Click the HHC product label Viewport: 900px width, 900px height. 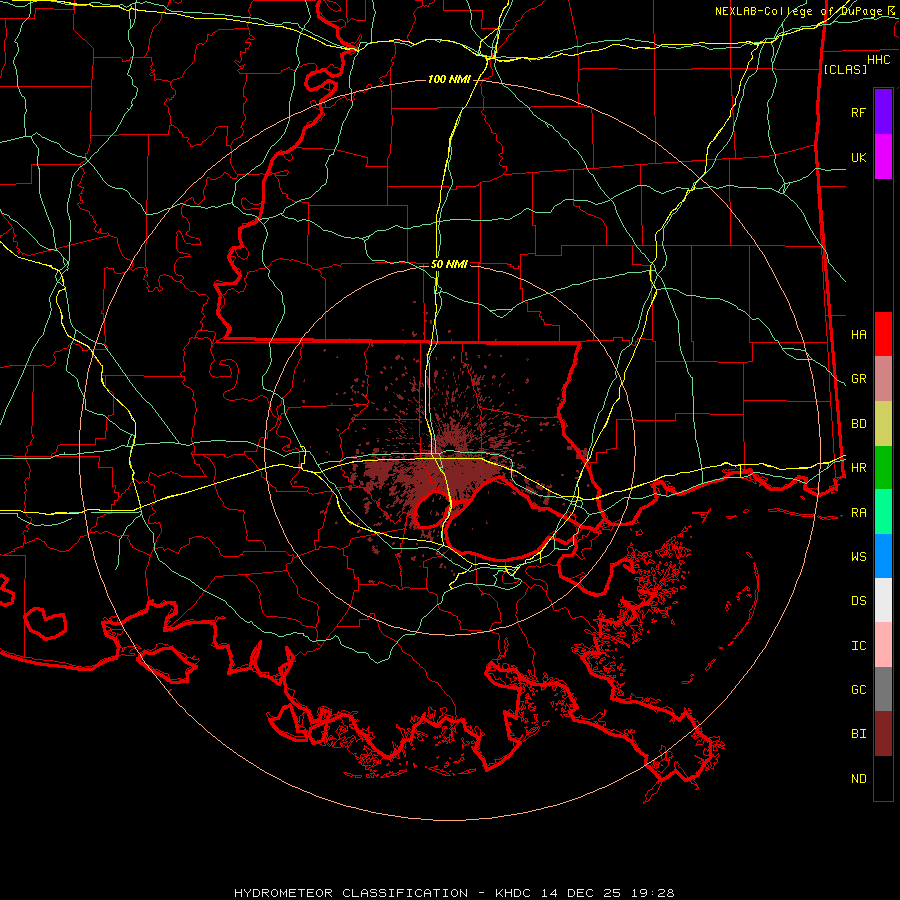coord(878,60)
